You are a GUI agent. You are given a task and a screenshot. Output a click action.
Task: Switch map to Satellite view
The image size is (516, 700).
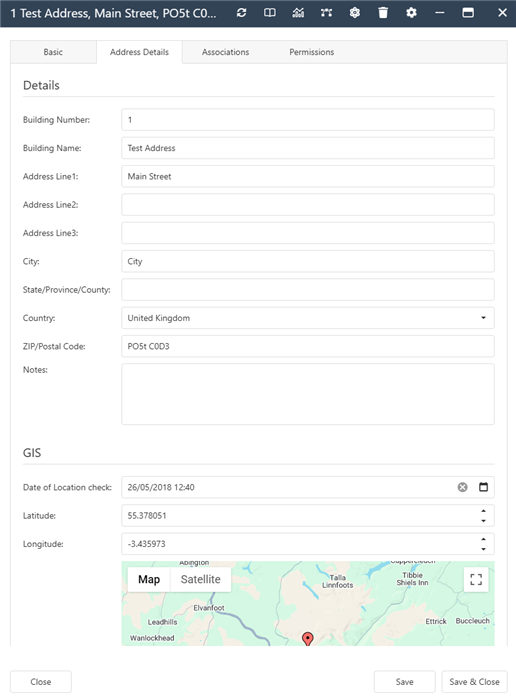click(x=201, y=579)
